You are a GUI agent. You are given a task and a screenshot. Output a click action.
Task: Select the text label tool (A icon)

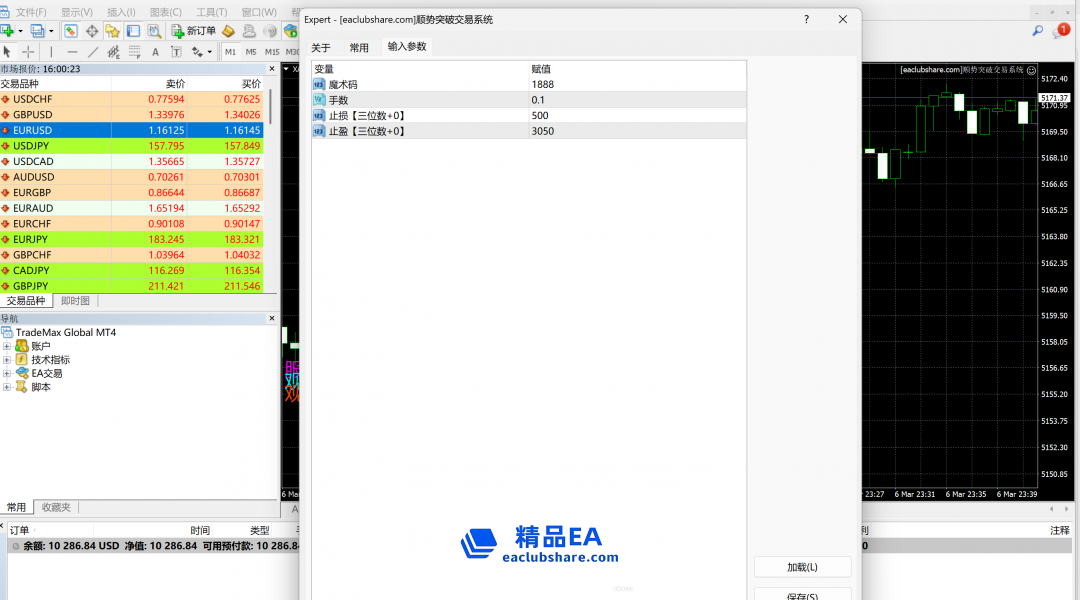point(155,52)
